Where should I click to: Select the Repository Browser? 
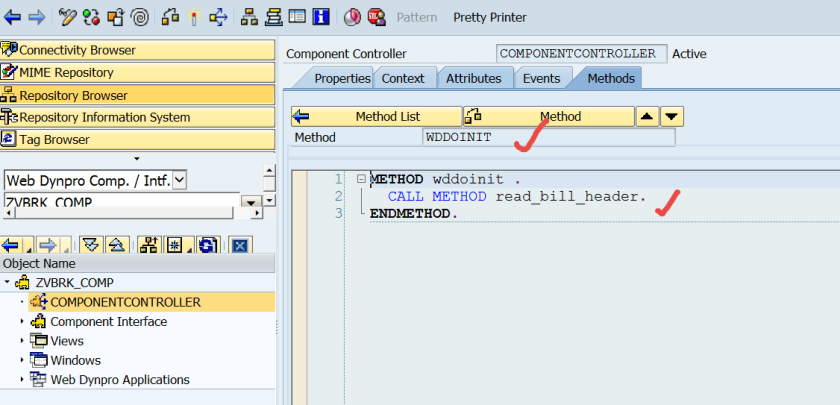pos(138,95)
